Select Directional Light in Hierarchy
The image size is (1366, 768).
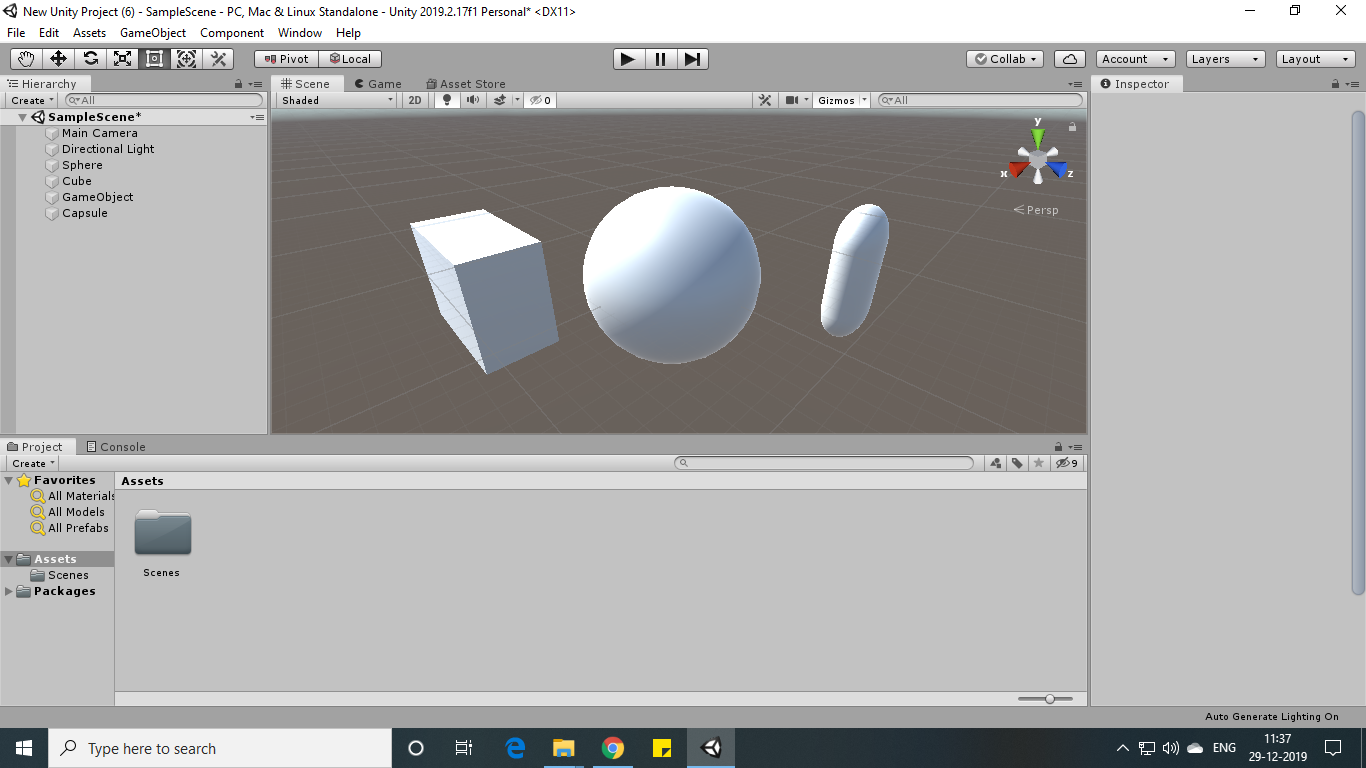[108, 149]
